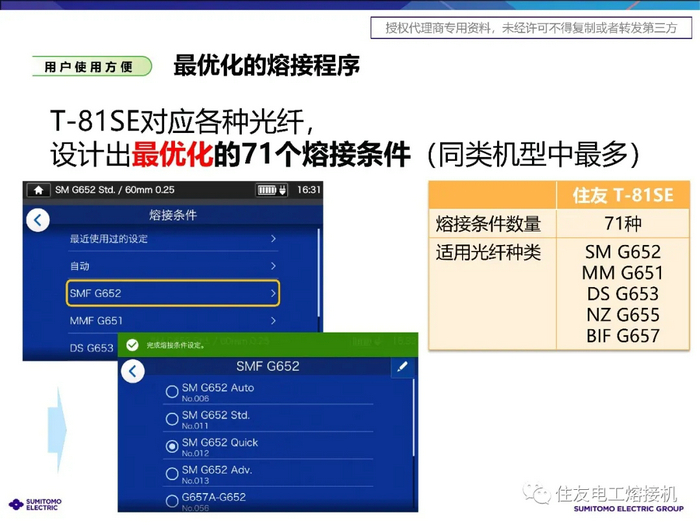Expand the 自动 row chevron
The image size is (700, 525).
coord(273,266)
